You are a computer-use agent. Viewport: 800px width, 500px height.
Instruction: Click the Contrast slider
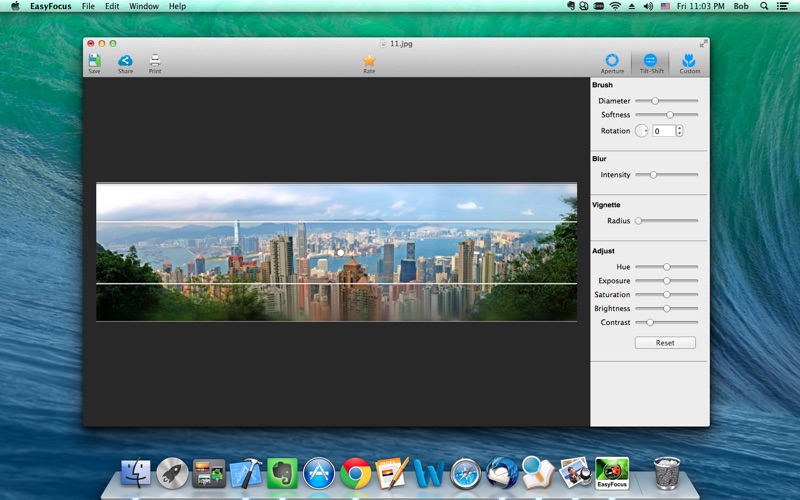coord(666,322)
